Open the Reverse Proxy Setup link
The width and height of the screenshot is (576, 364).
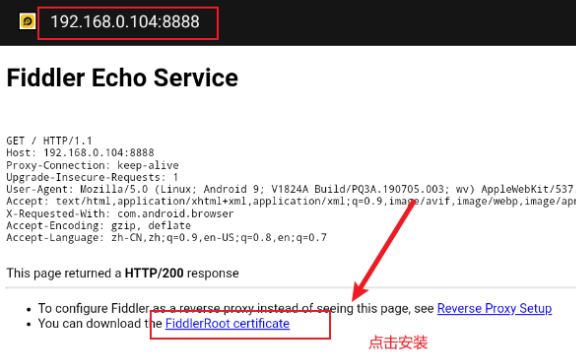pyautogui.click(x=494, y=309)
